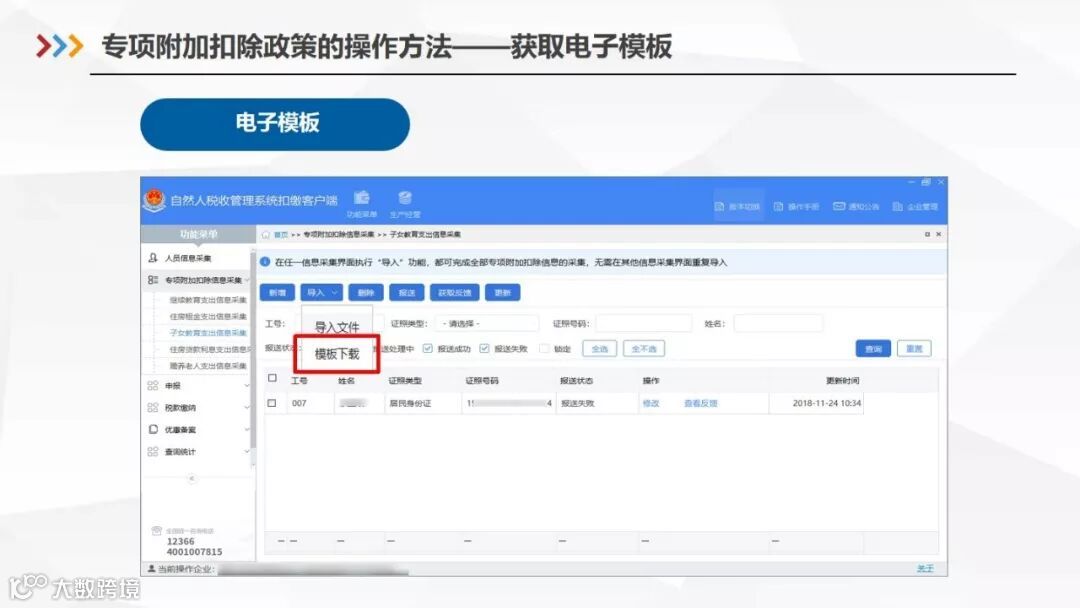This screenshot has height=608, width=1080.
Task: Expand the 税款缴纳 sidebar section
Action: 247,408
